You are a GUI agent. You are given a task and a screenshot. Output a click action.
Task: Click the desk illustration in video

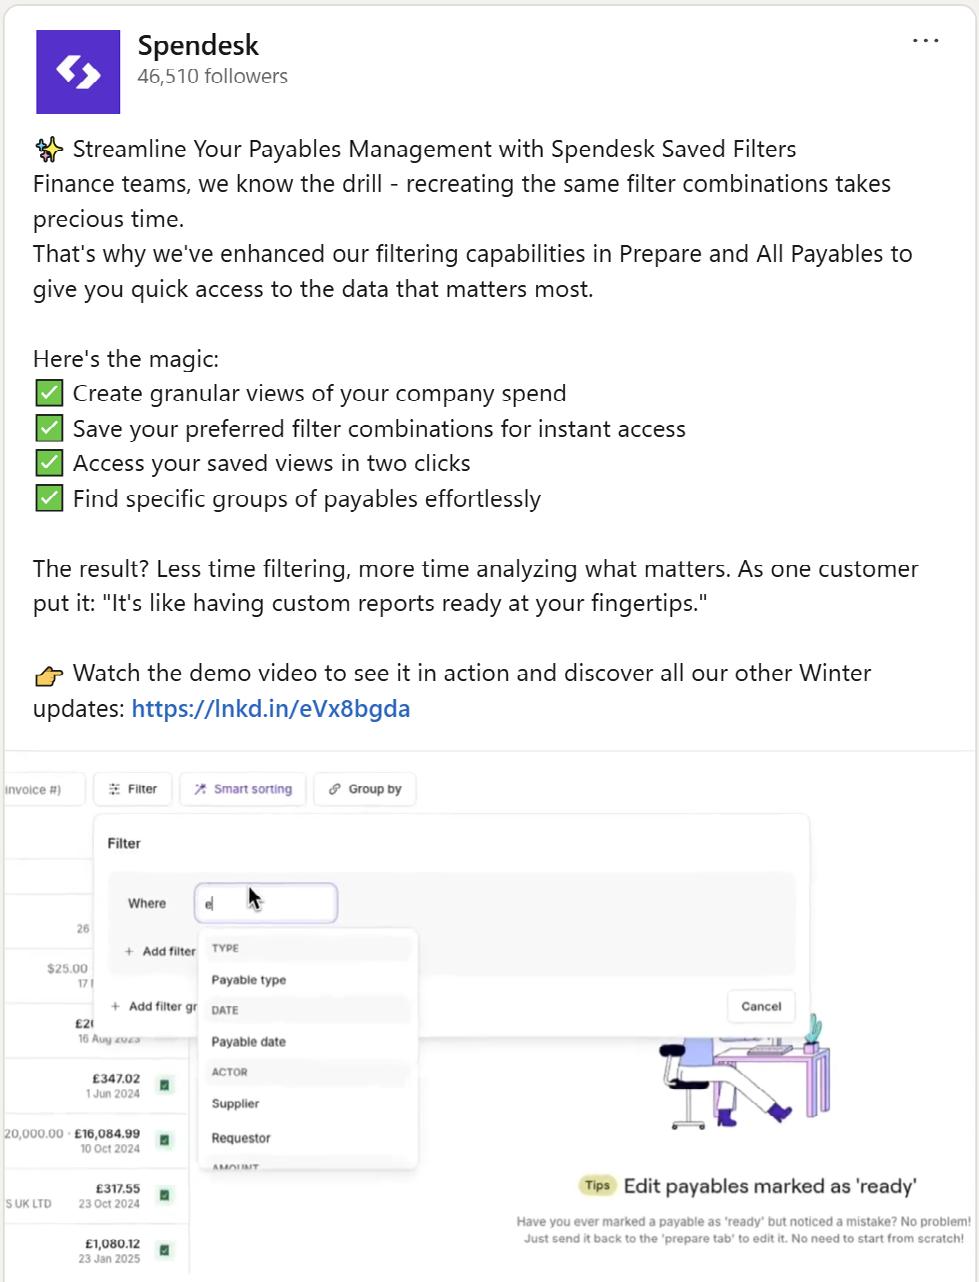745,1077
